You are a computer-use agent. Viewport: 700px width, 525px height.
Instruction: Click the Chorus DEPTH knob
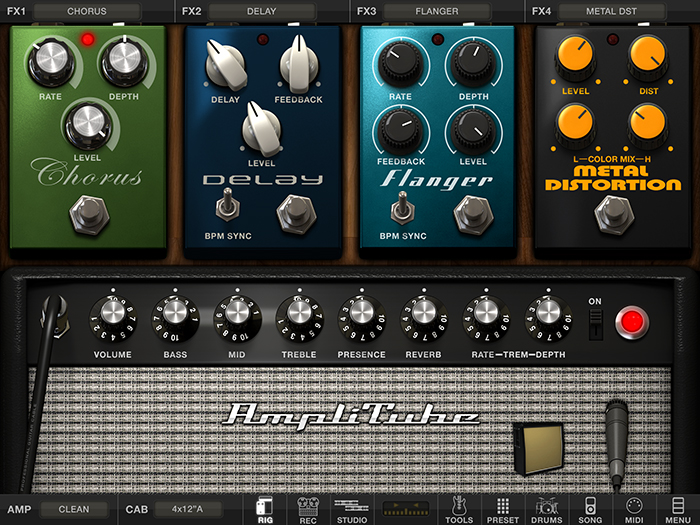pos(125,61)
